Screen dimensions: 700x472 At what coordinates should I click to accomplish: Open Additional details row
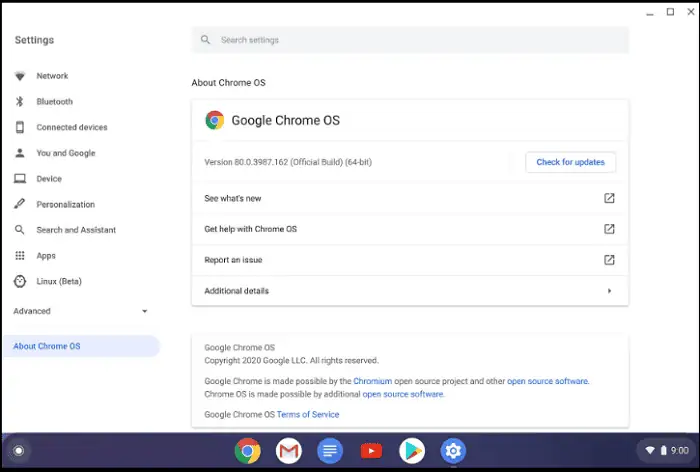tap(410, 291)
